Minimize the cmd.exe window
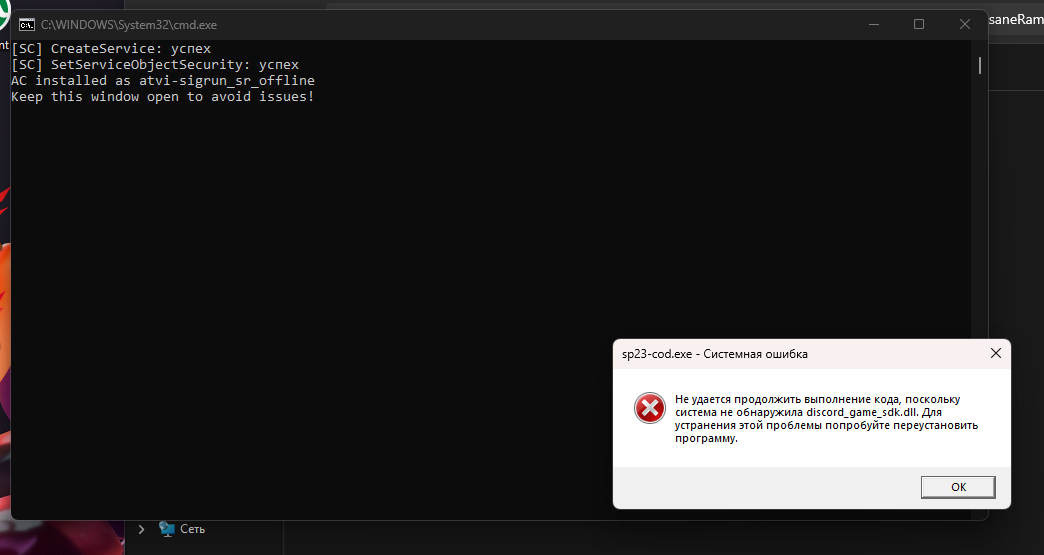The height and width of the screenshot is (555, 1044). point(874,25)
